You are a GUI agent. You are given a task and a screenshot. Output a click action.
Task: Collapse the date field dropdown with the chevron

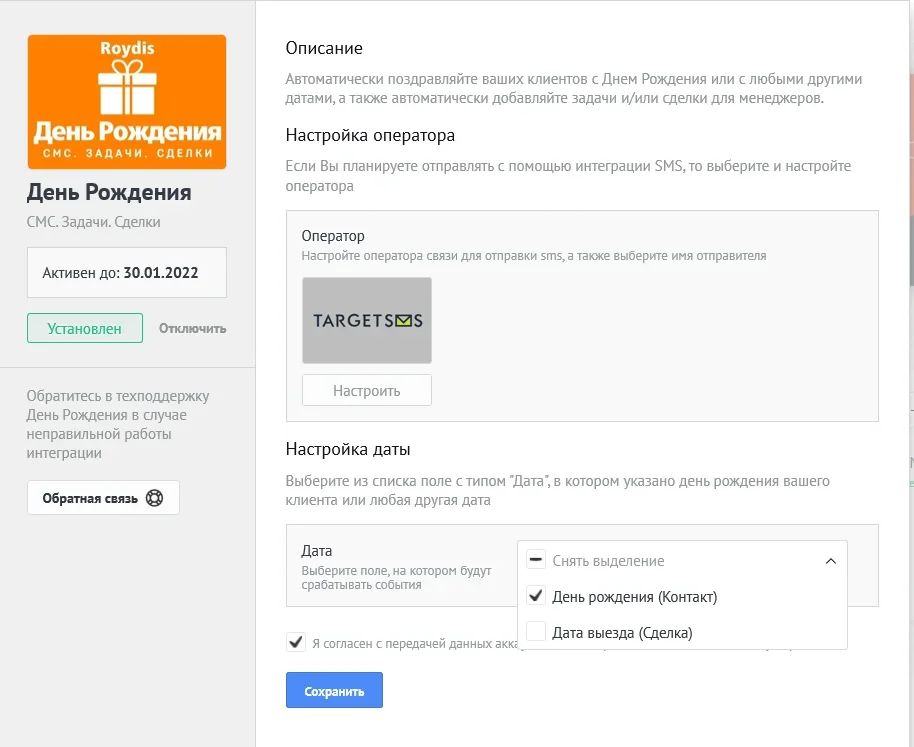tap(831, 561)
